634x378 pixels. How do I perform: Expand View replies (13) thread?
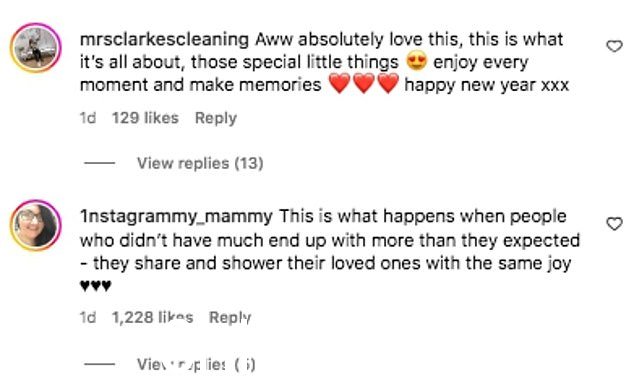(200, 163)
